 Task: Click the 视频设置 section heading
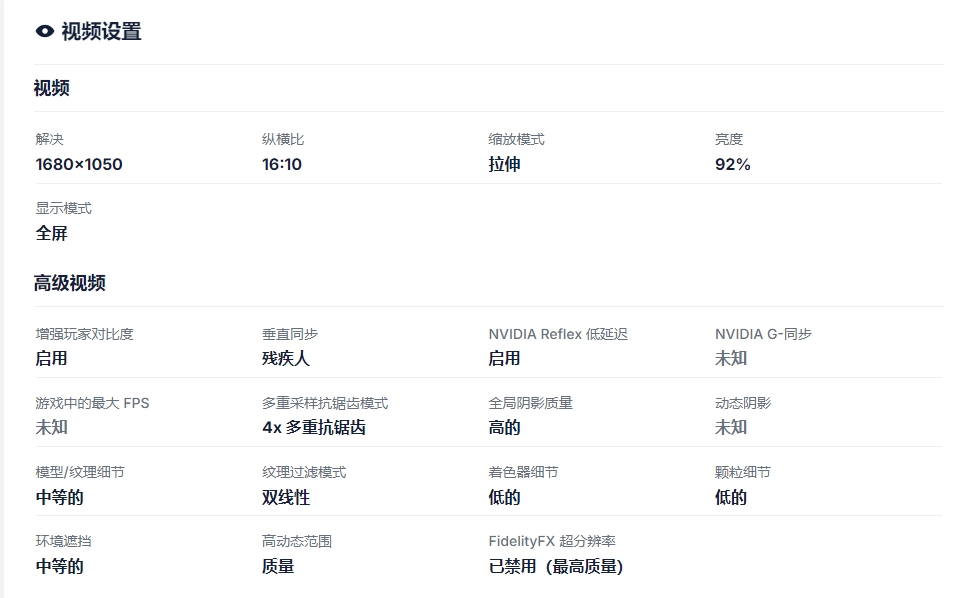coord(101,31)
